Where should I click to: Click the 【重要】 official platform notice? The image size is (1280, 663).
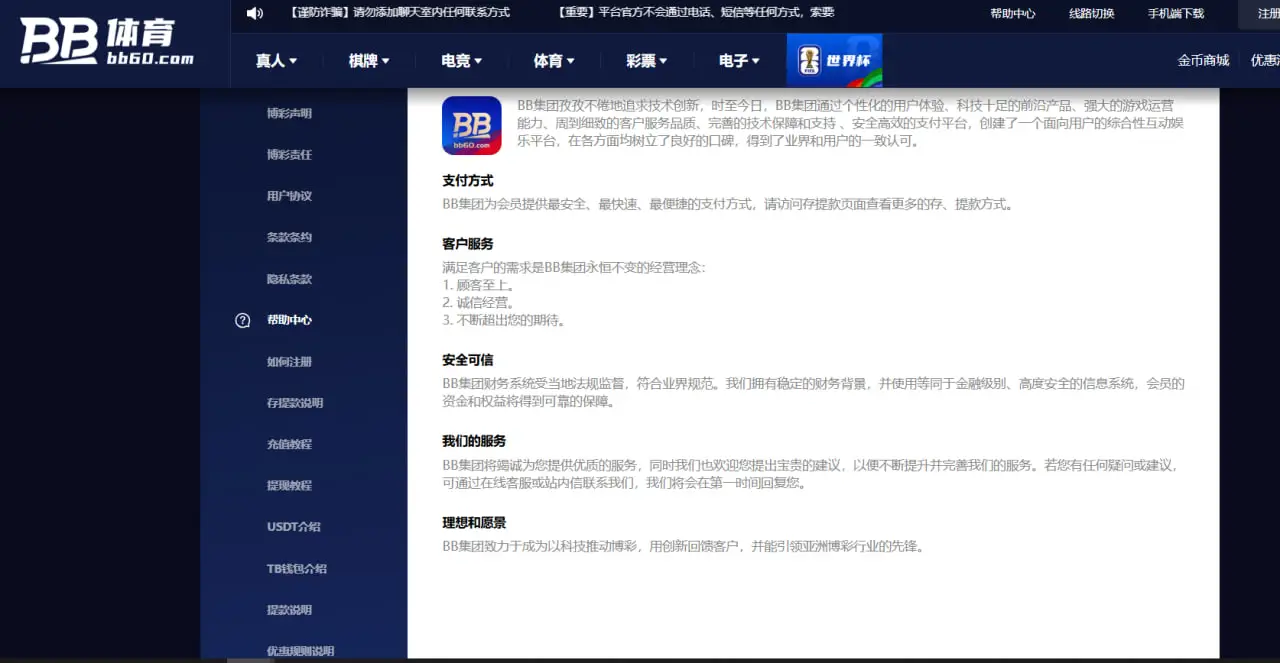tap(696, 13)
